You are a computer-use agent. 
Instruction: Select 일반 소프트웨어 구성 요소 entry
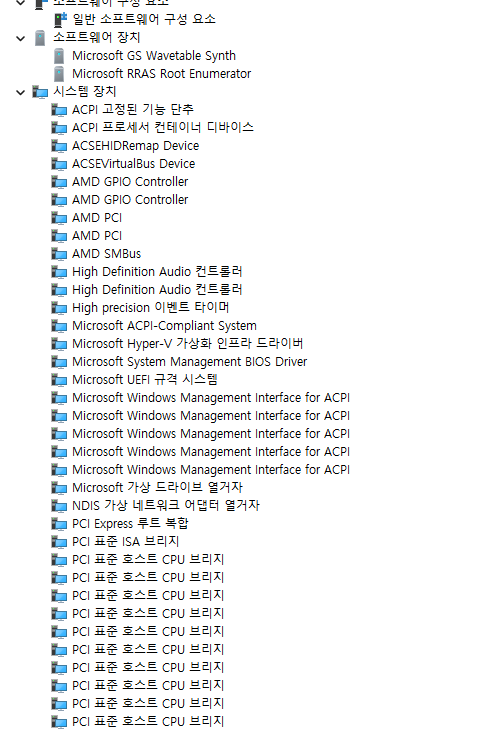coord(144,20)
